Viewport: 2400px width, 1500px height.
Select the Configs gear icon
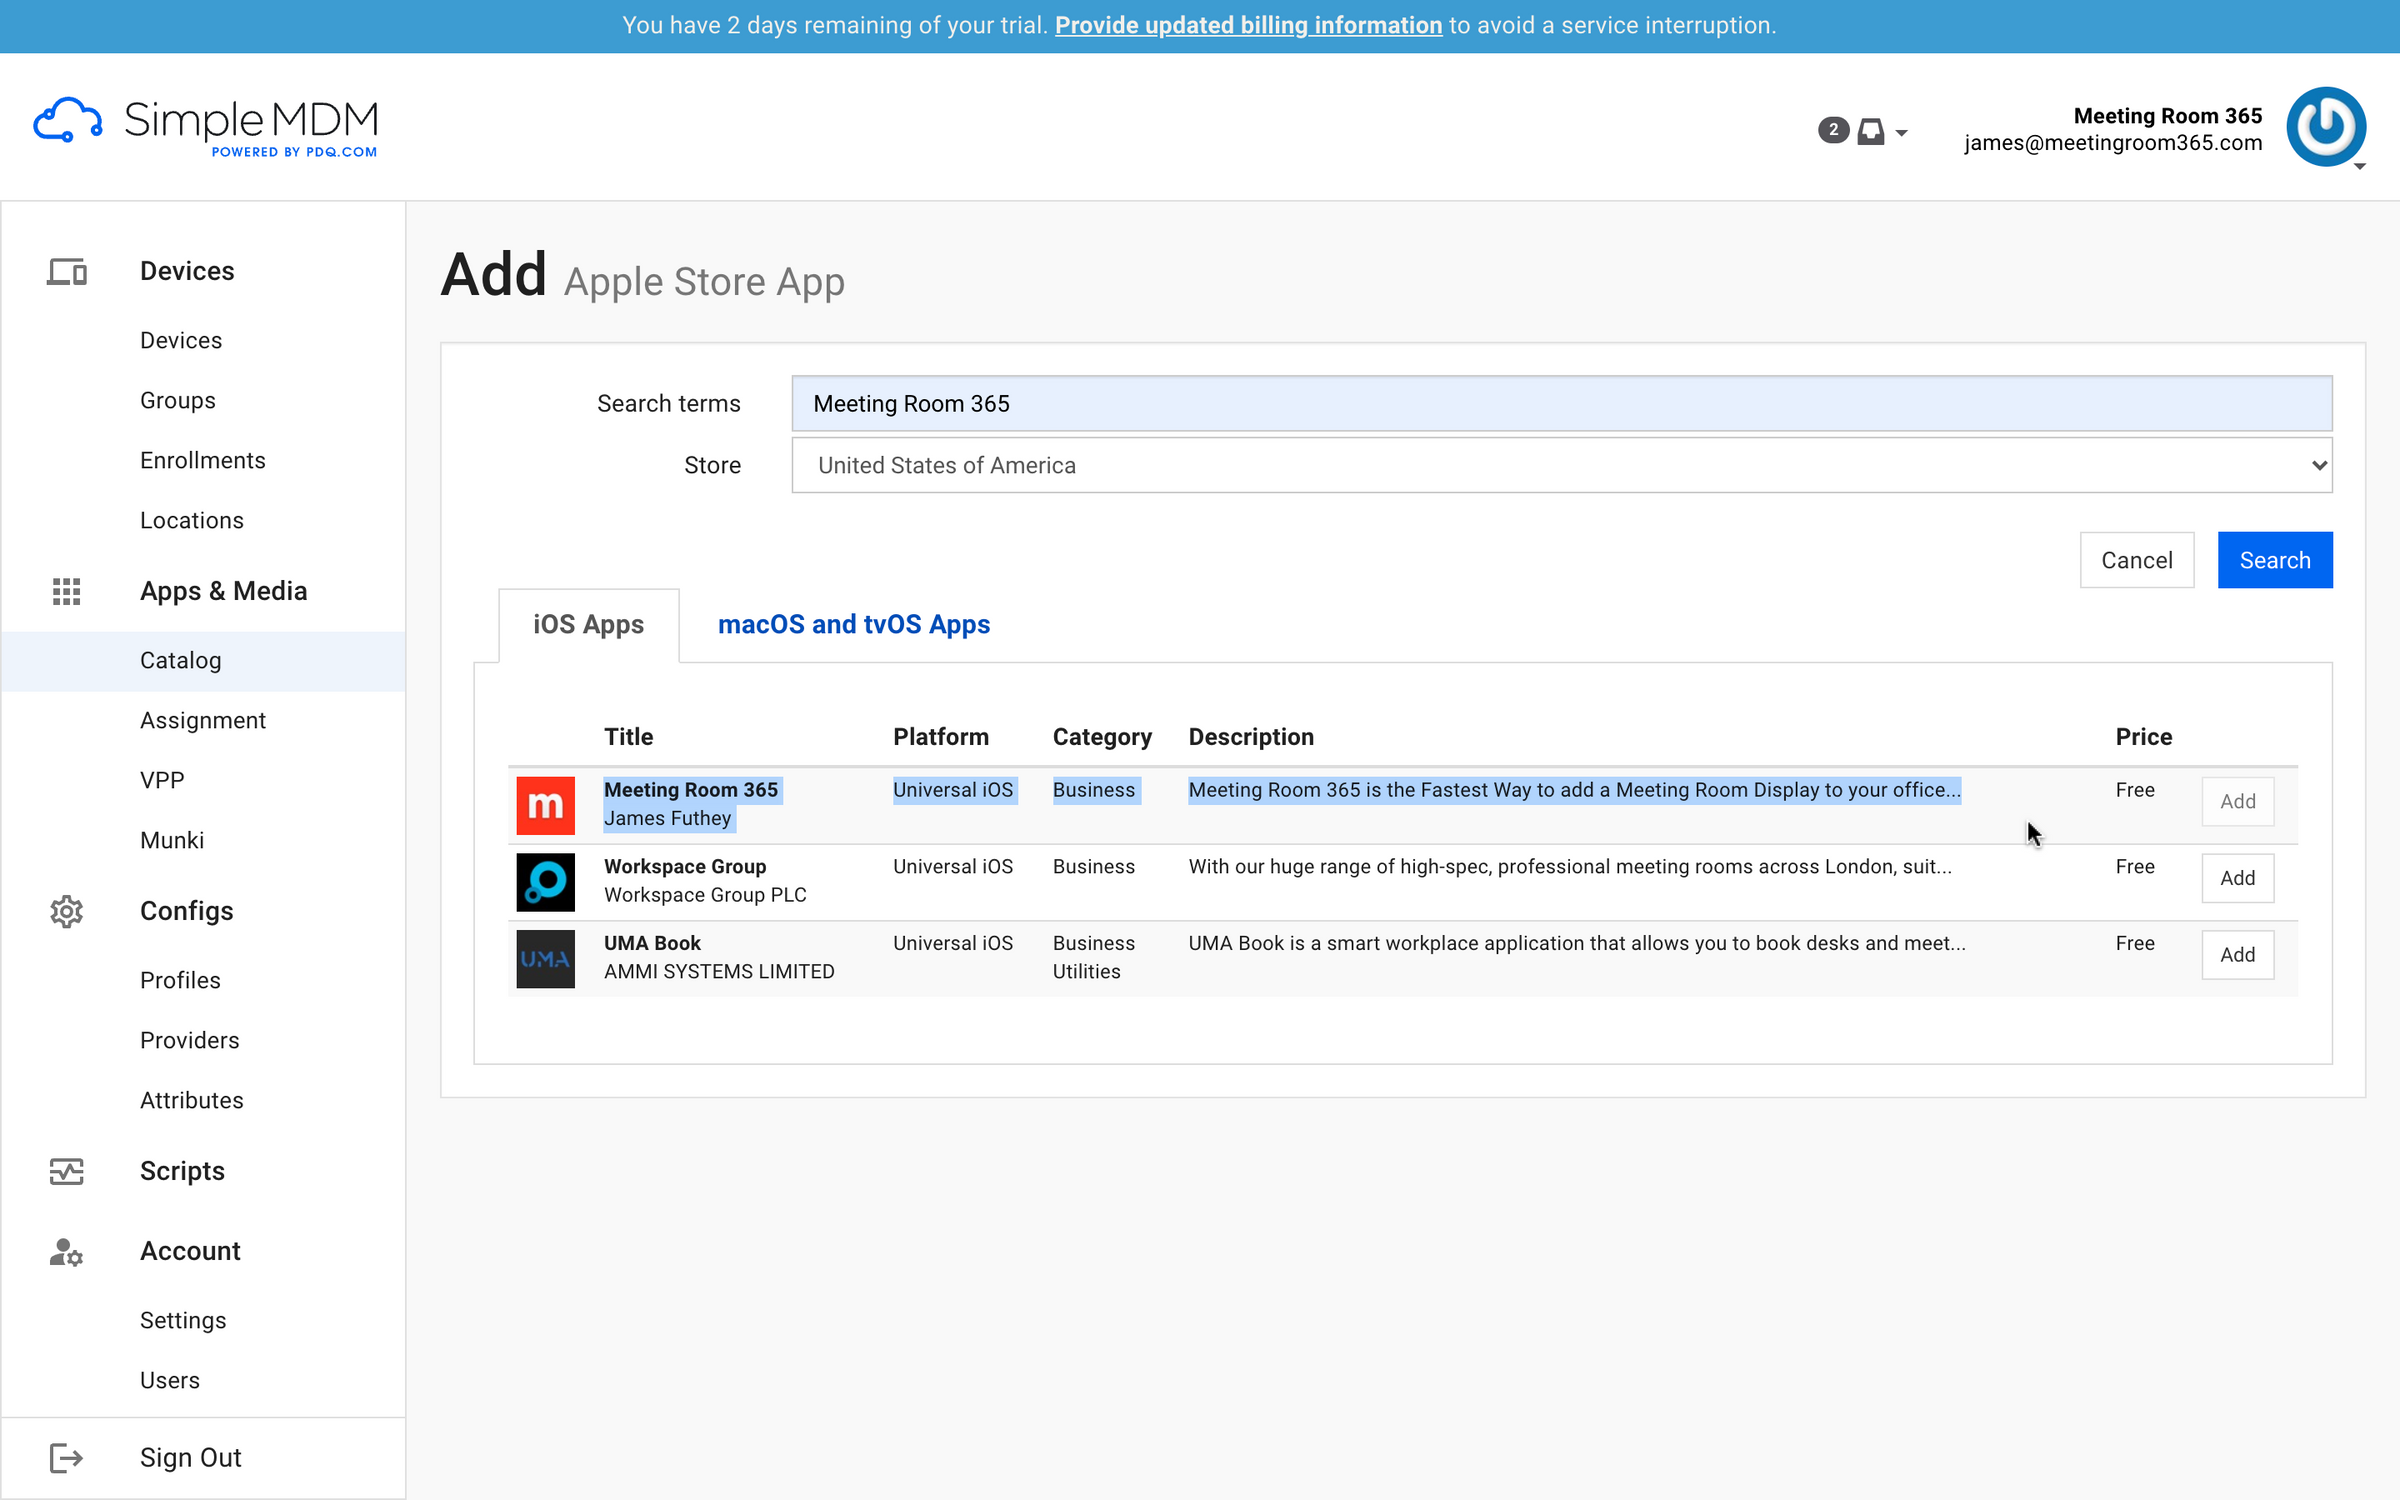tap(66, 911)
